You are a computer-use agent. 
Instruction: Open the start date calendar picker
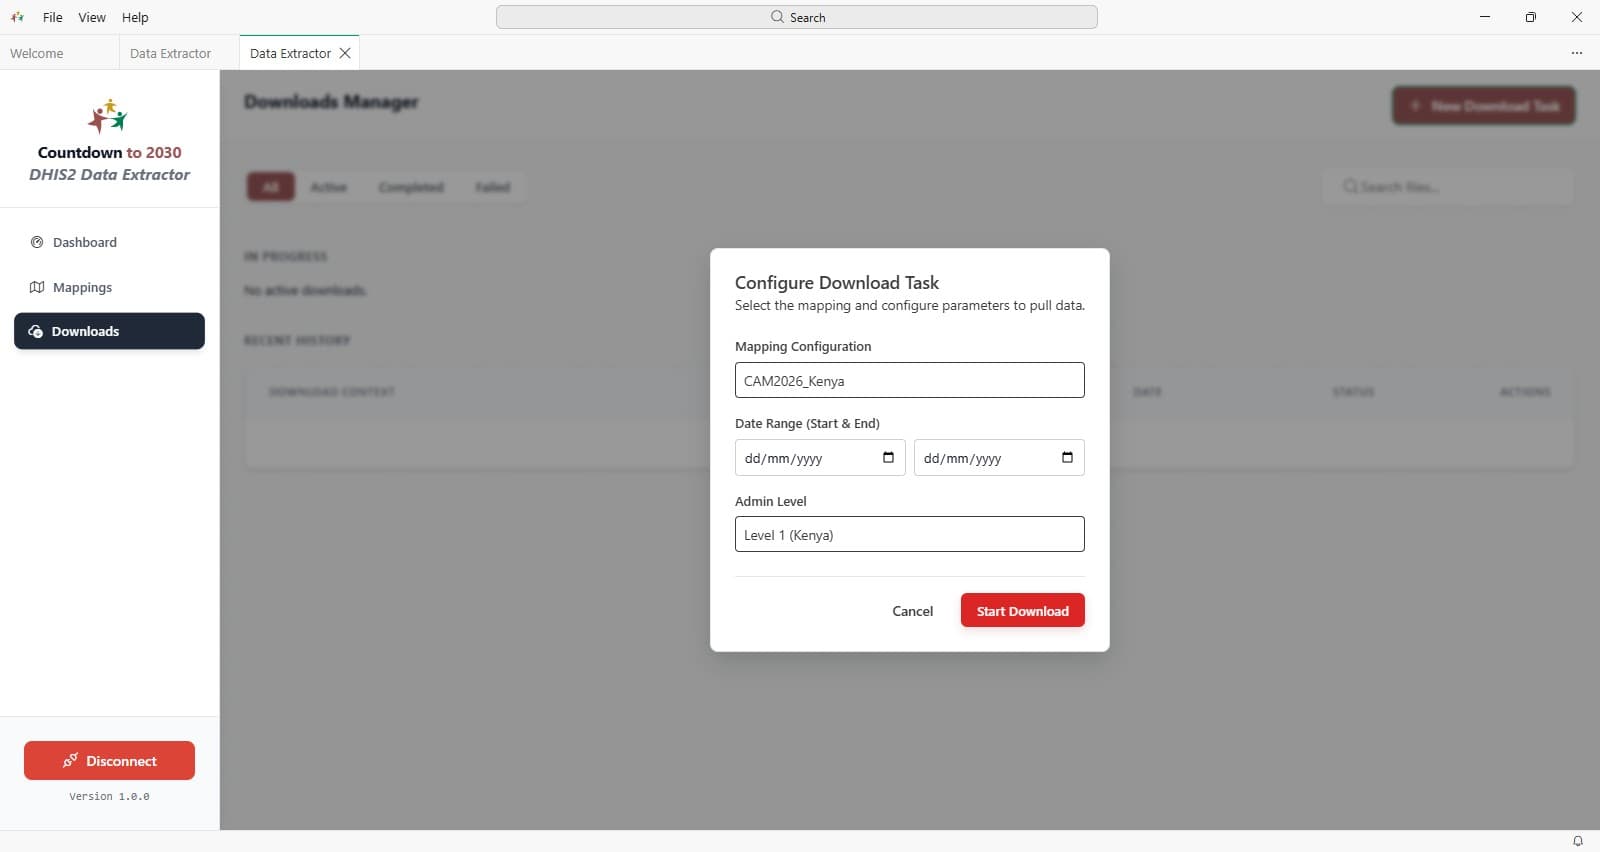888,457
